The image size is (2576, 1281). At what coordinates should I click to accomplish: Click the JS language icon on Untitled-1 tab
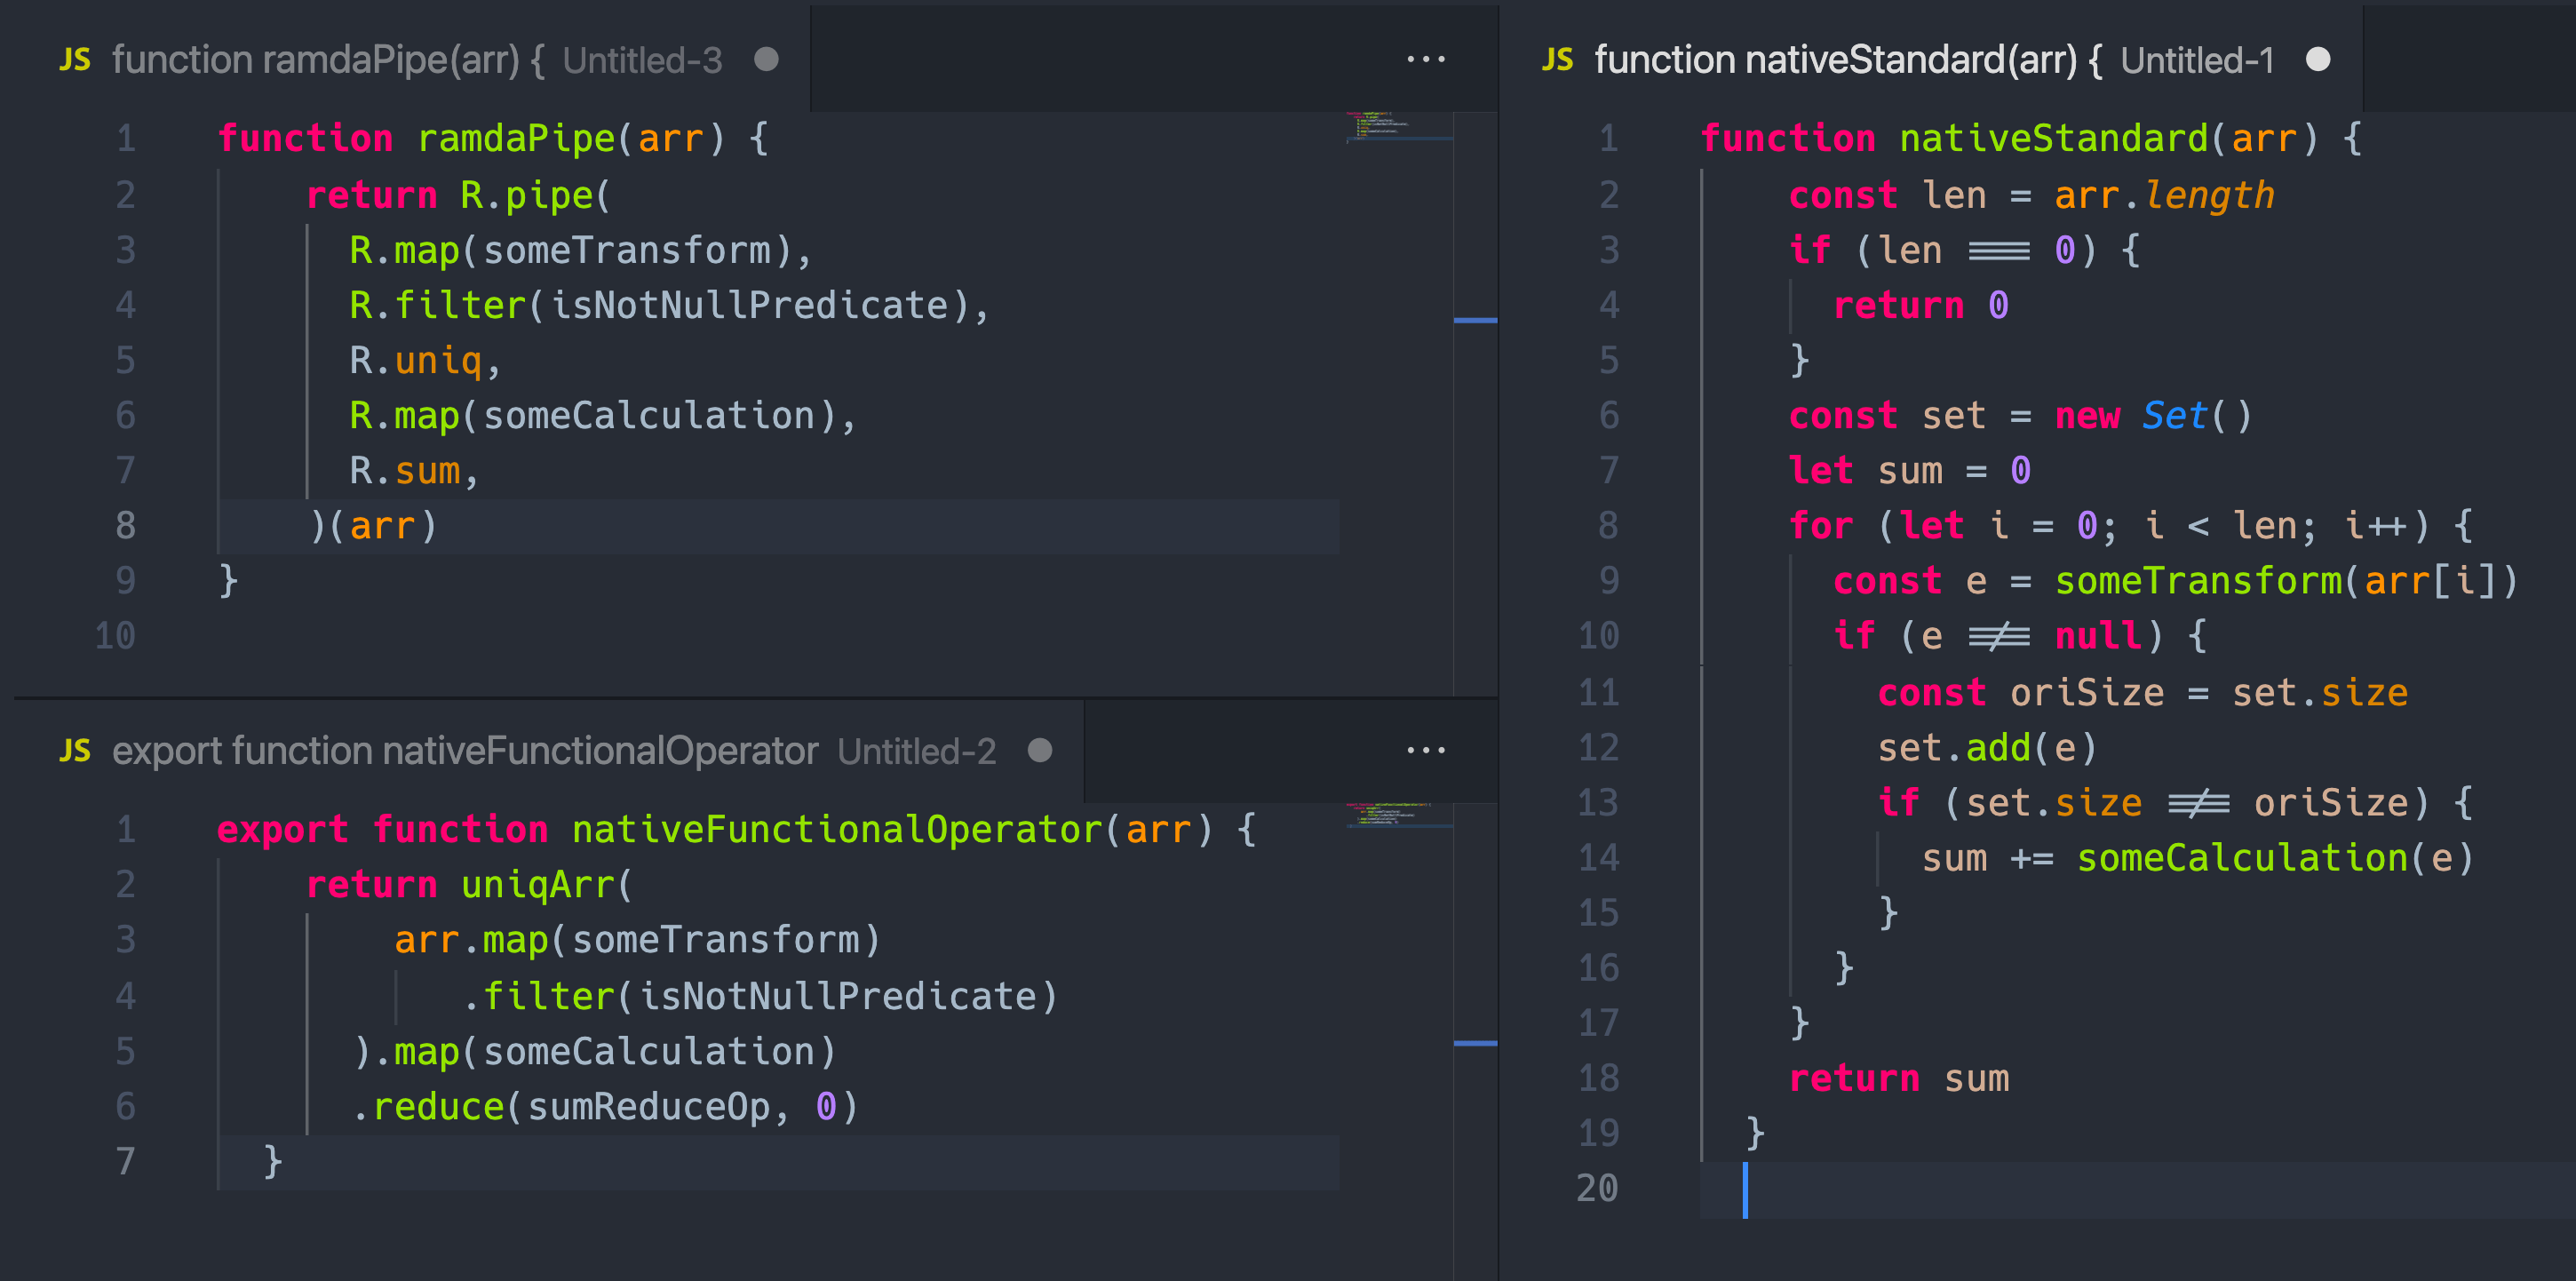click(x=1556, y=58)
